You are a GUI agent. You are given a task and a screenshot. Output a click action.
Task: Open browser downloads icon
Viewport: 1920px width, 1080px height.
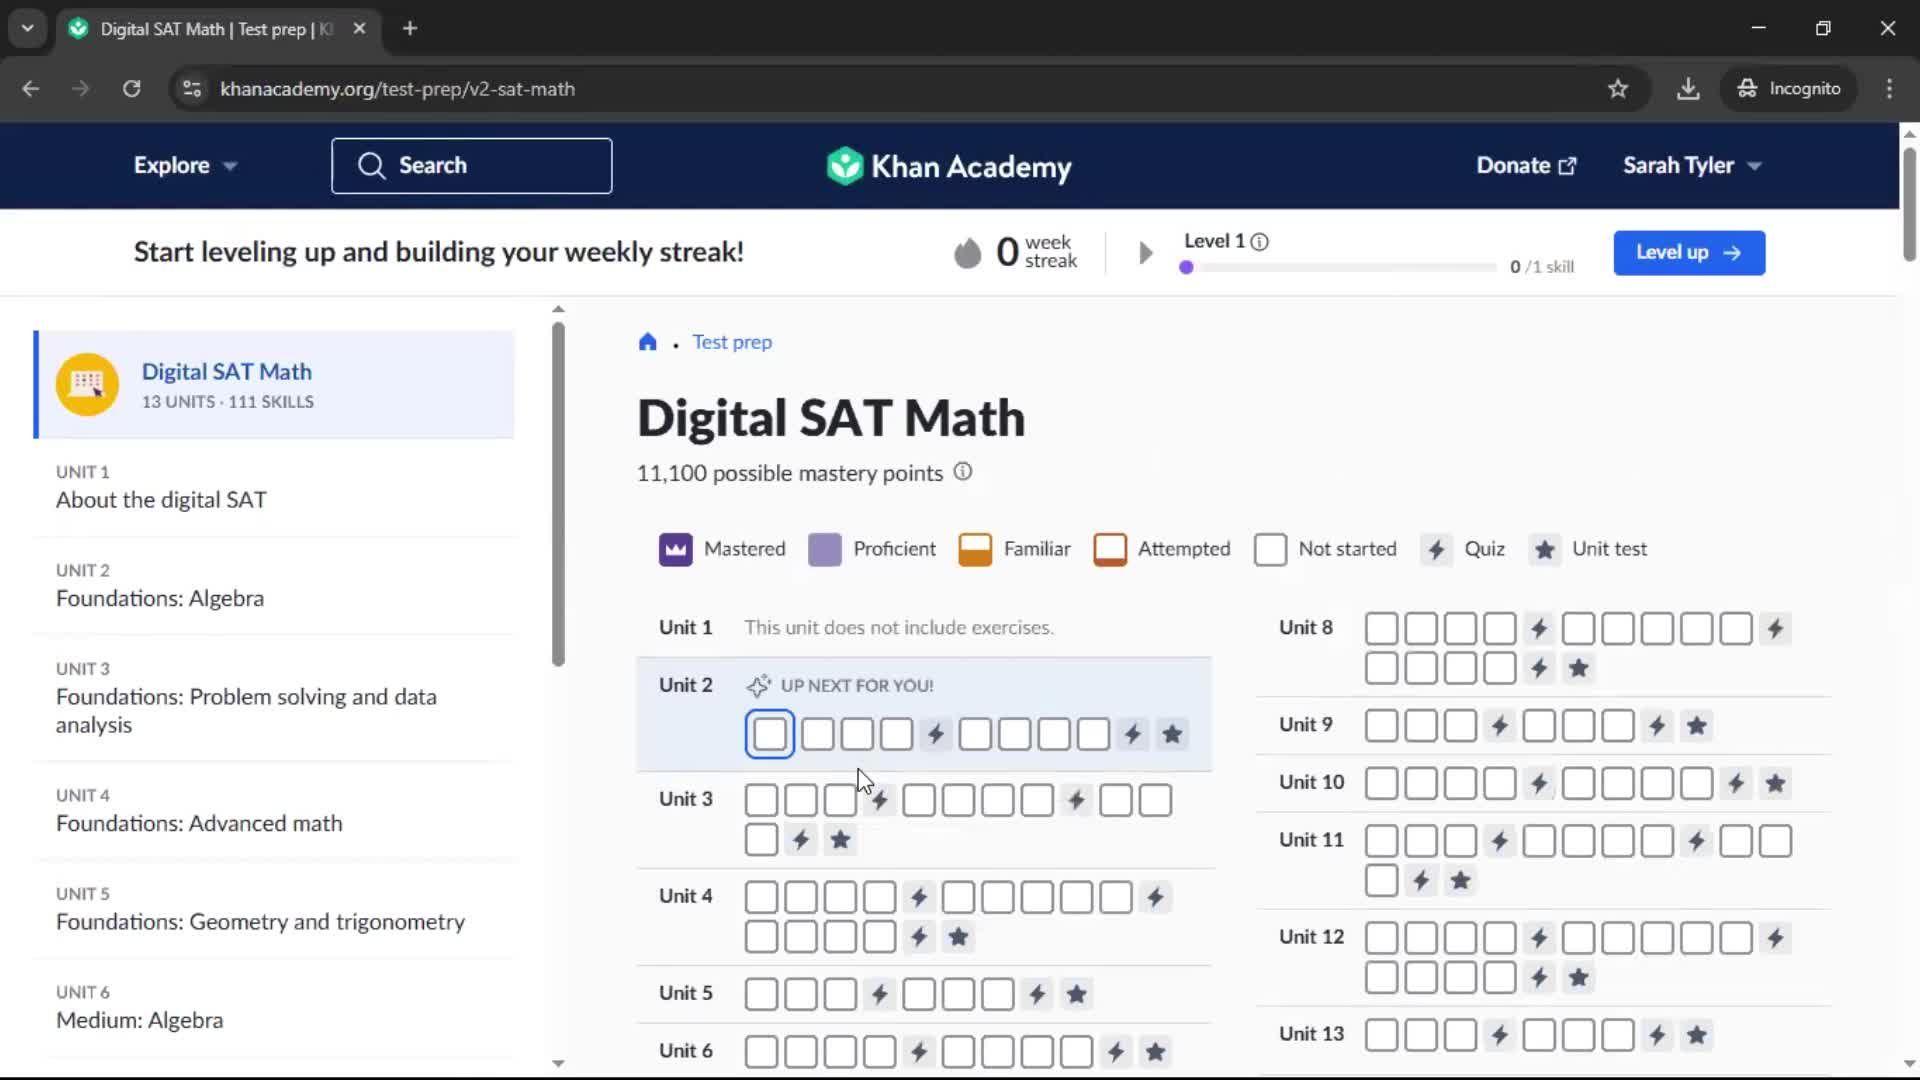[x=1688, y=89]
